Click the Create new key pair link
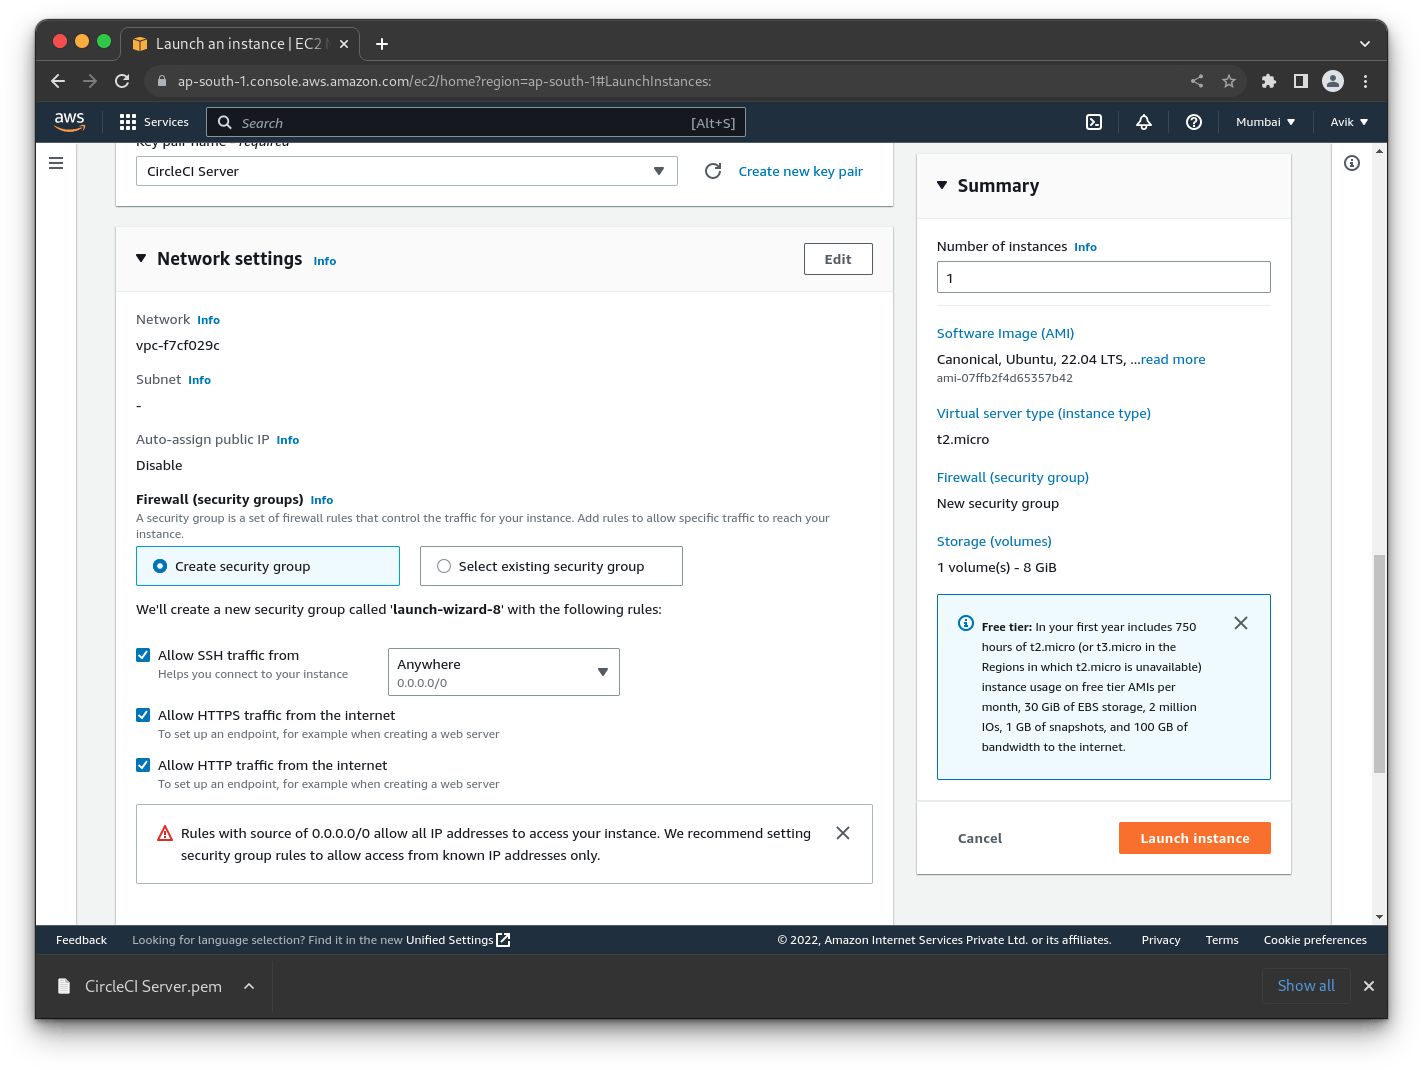This screenshot has width=1423, height=1070. point(799,171)
